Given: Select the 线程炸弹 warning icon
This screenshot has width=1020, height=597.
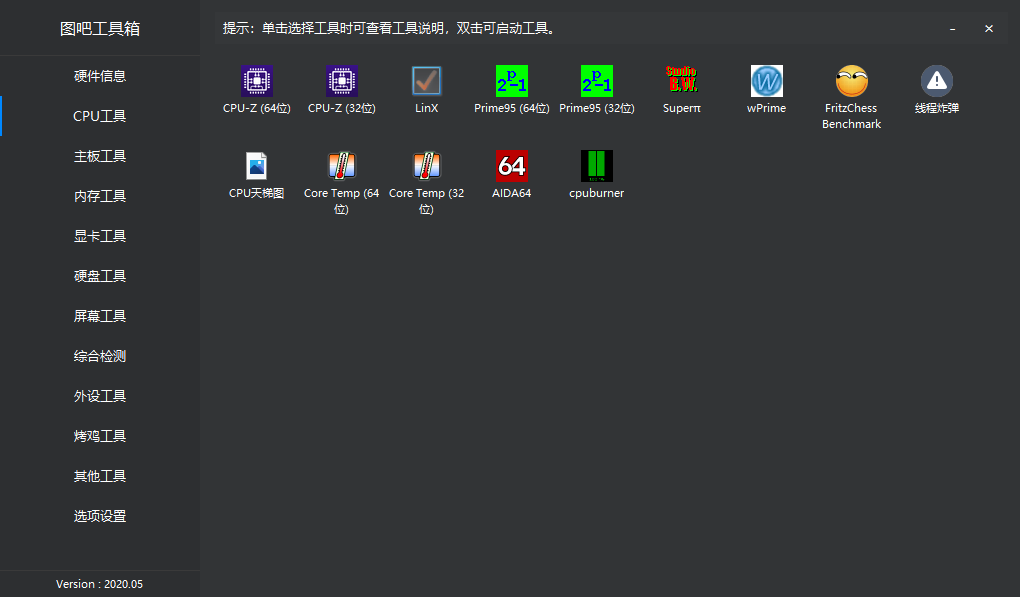Looking at the screenshot, I should 937,81.
